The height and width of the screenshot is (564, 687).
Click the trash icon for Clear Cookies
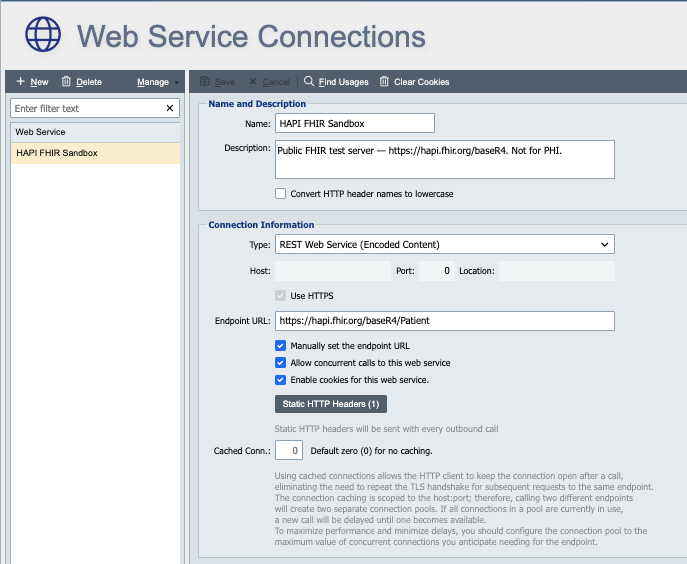pos(384,81)
